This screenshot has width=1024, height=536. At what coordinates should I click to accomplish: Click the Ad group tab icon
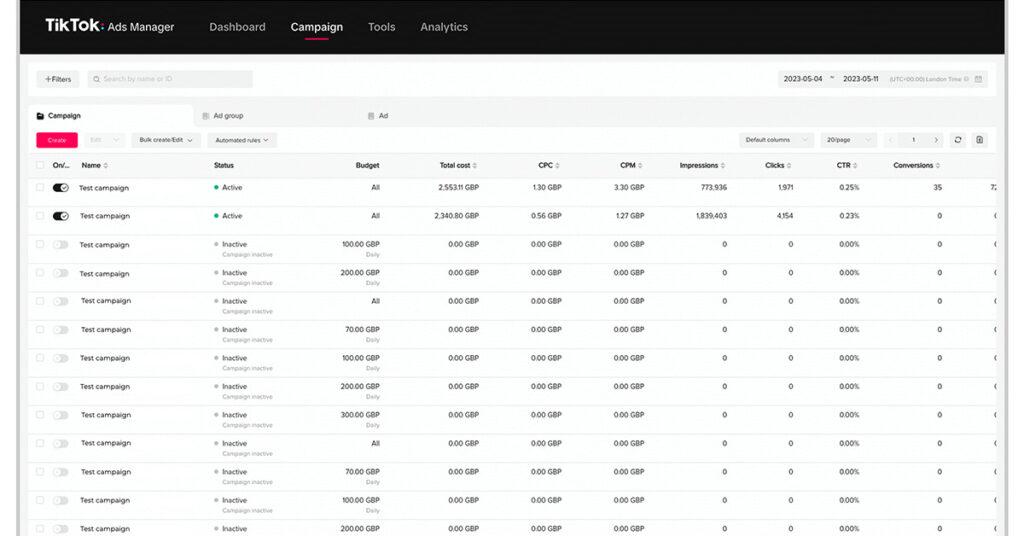pyautogui.click(x=206, y=116)
